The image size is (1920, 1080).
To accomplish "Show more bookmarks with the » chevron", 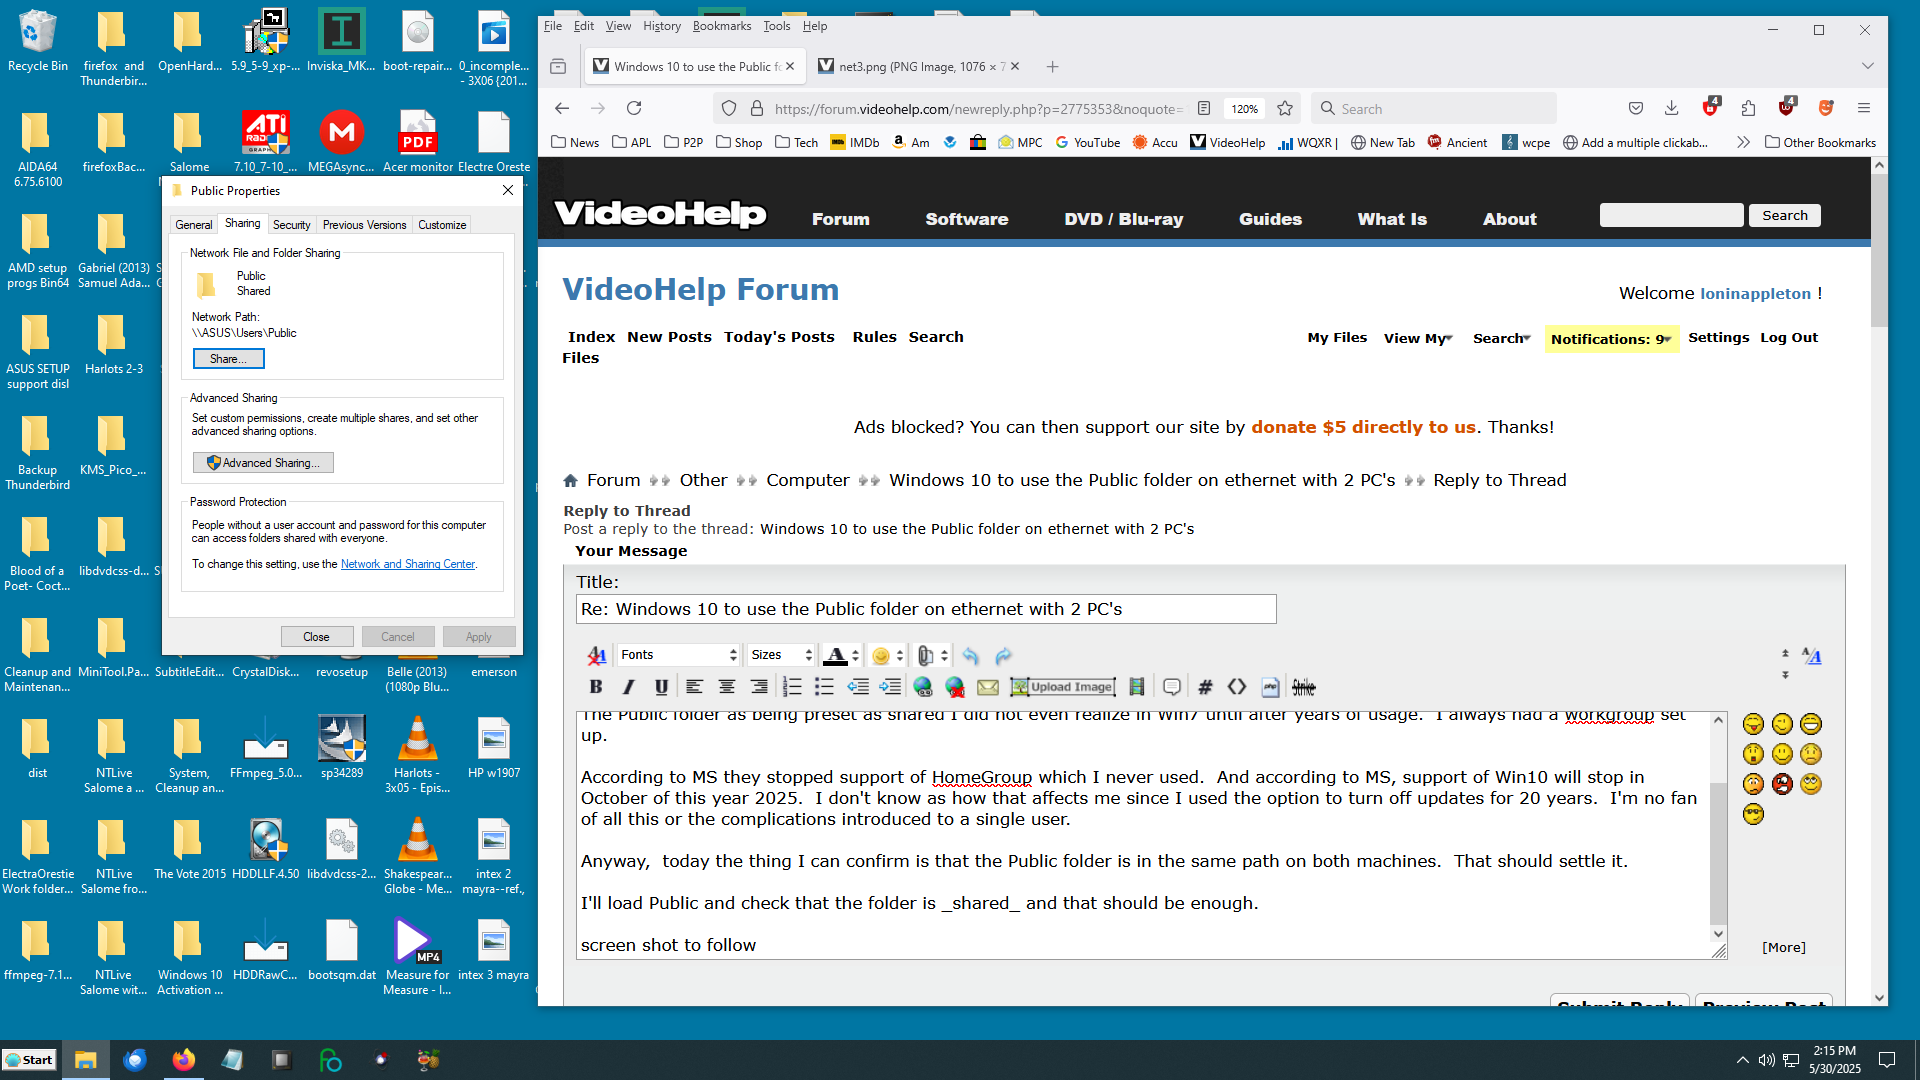I will coord(1743,142).
